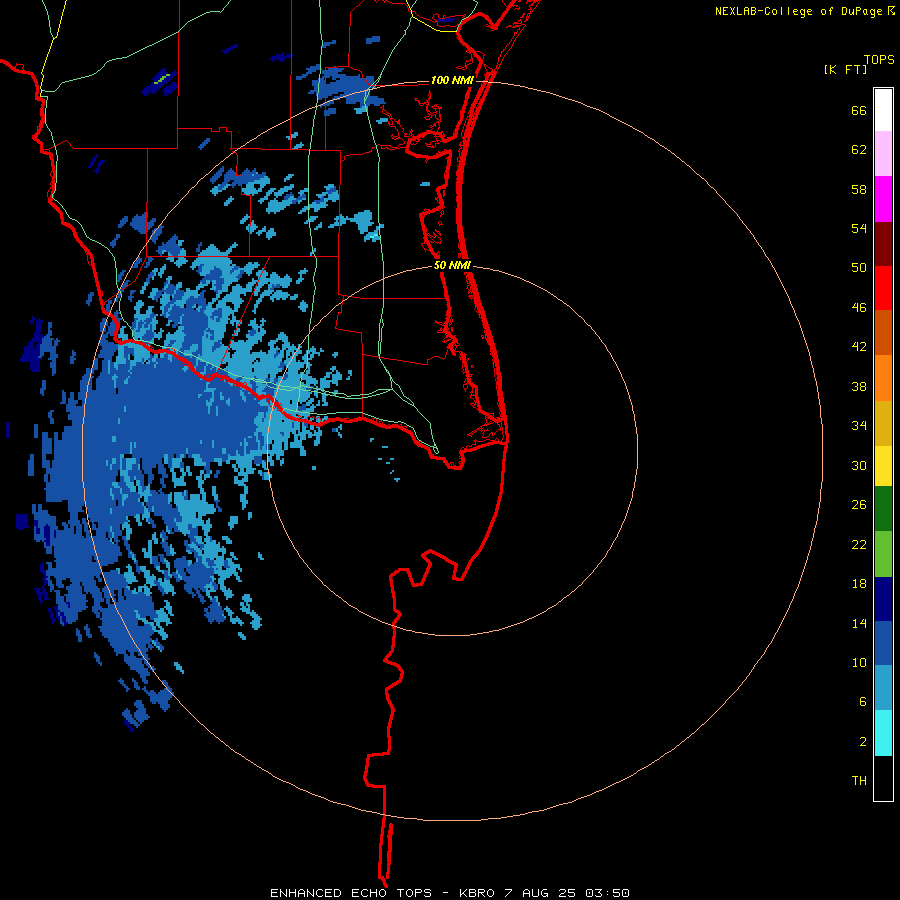
Task: Click the dark red swatch near 54
Action: pos(883,244)
